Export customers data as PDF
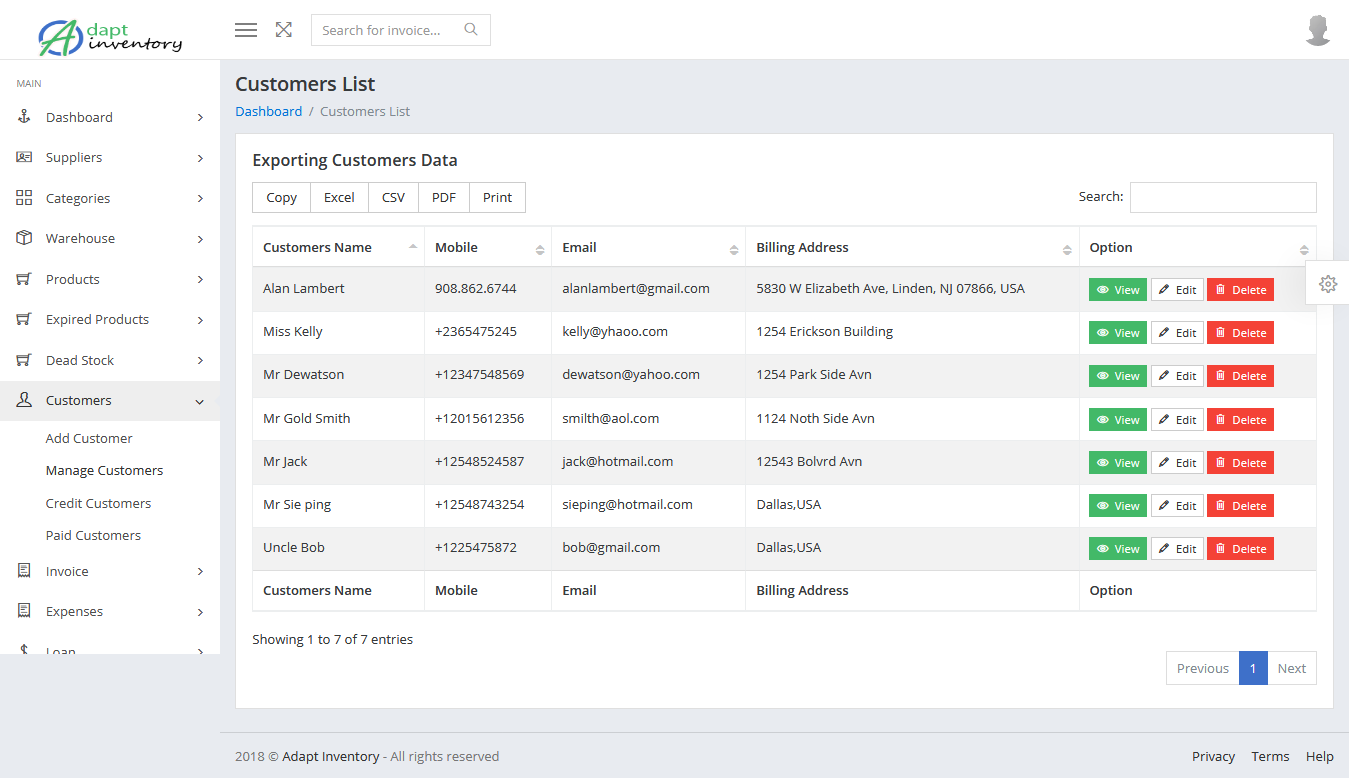The image size is (1349, 778). pyautogui.click(x=444, y=198)
